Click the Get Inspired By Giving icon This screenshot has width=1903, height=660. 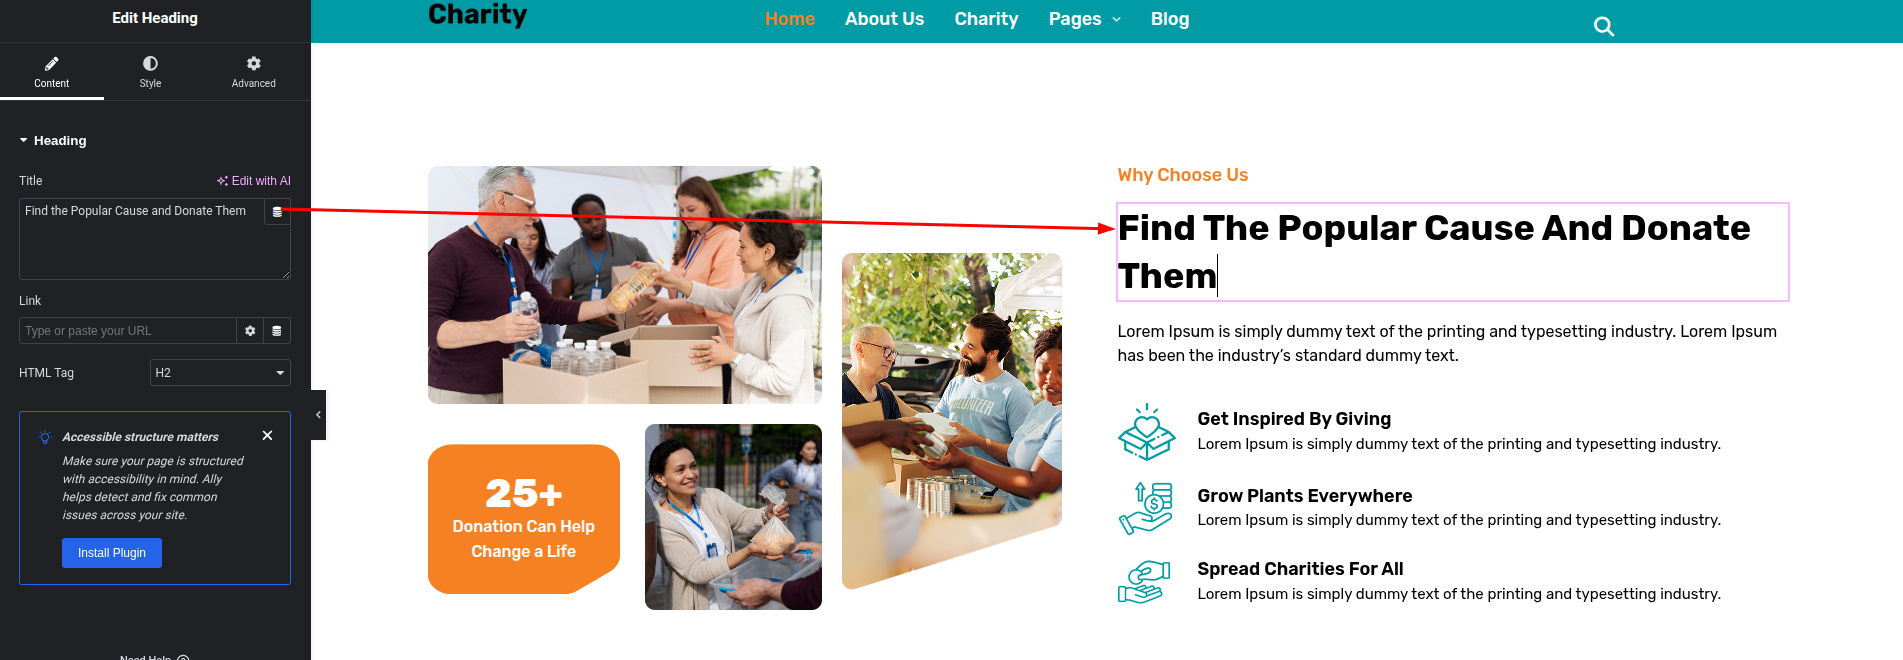point(1146,432)
